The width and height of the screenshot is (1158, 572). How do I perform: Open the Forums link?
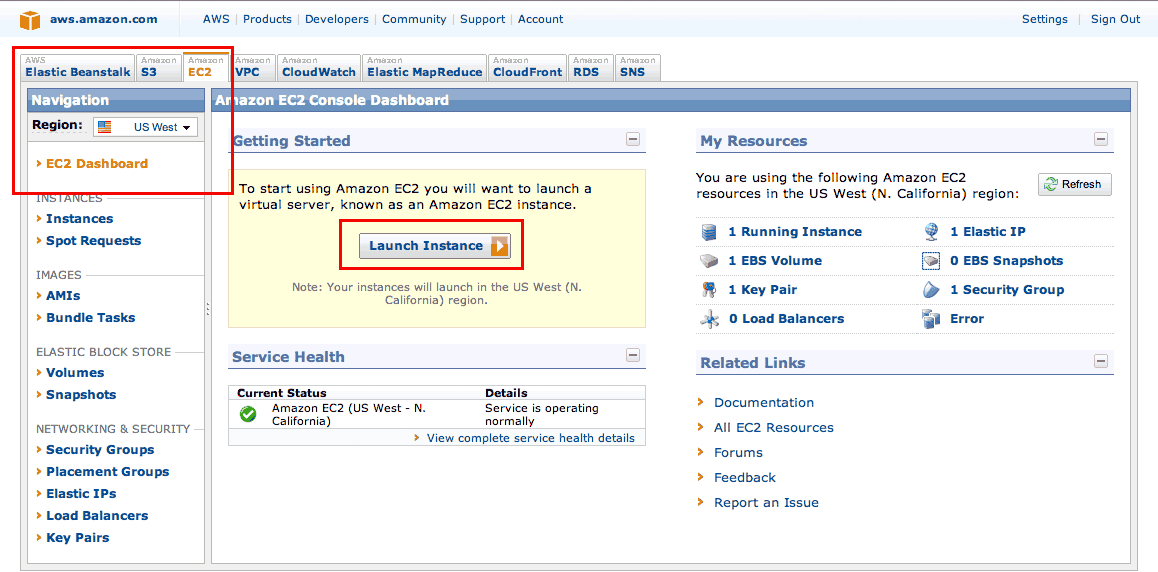coord(739,453)
